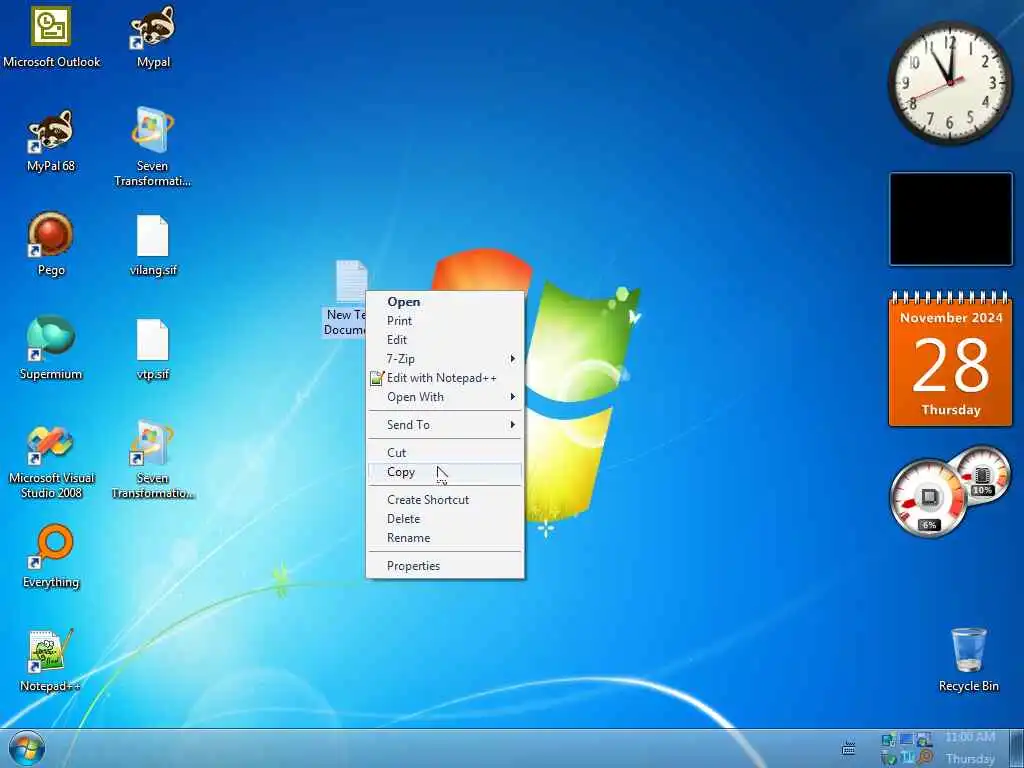Select the Microsoft Outlook desktop icon

(52, 37)
